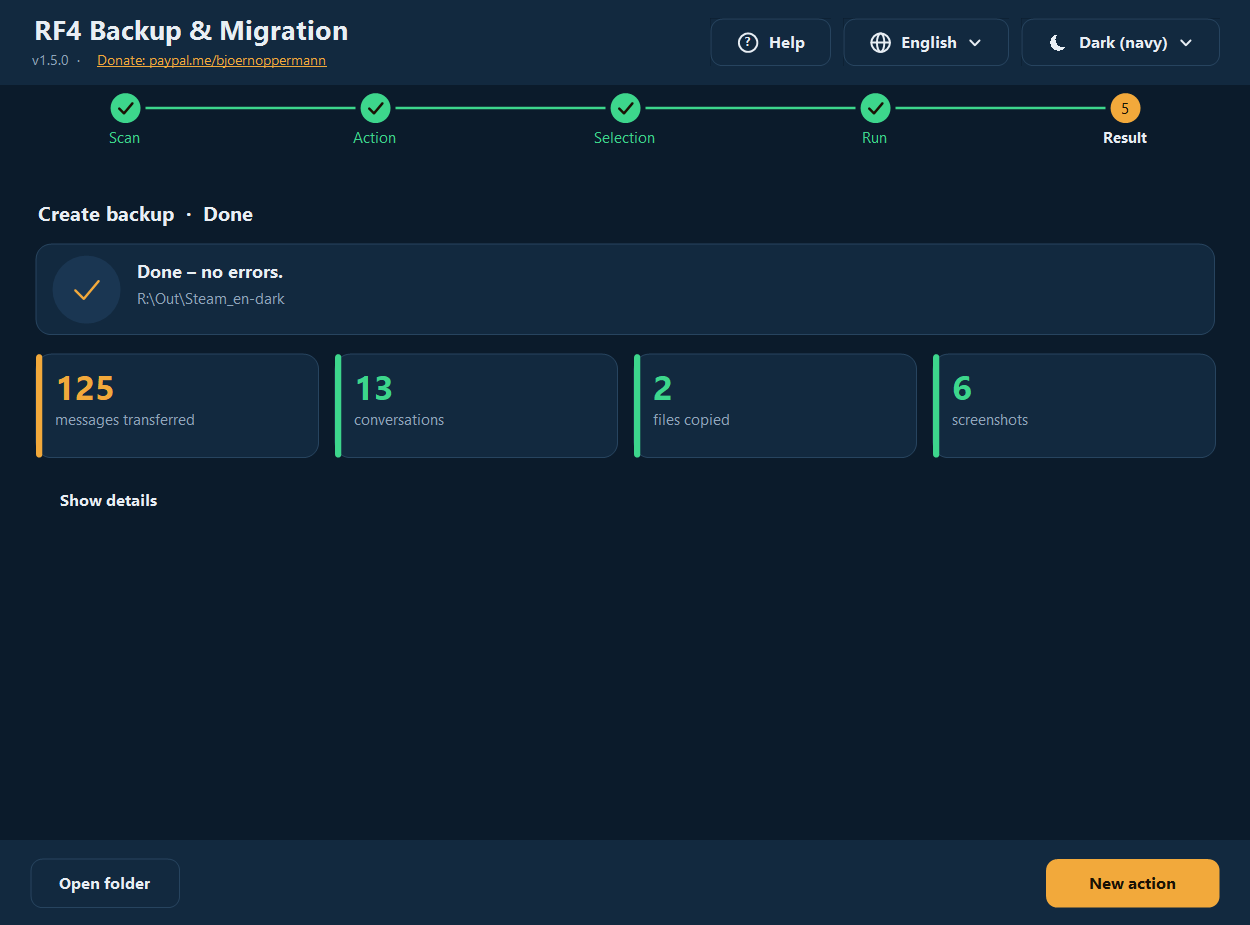Click the 13 conversations card

tap(476, 405)
